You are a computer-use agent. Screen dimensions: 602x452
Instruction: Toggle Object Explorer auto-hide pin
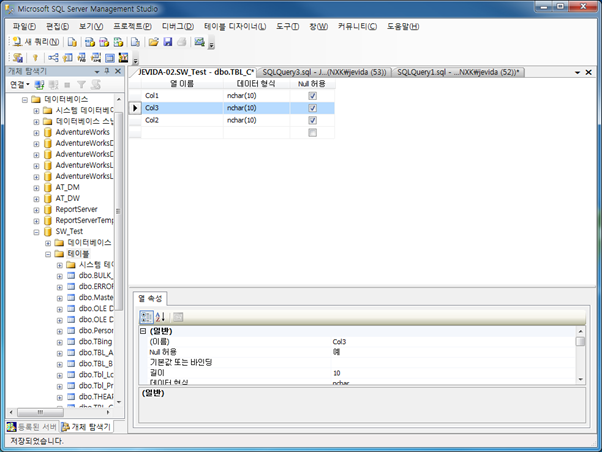[x=107, y=71]
